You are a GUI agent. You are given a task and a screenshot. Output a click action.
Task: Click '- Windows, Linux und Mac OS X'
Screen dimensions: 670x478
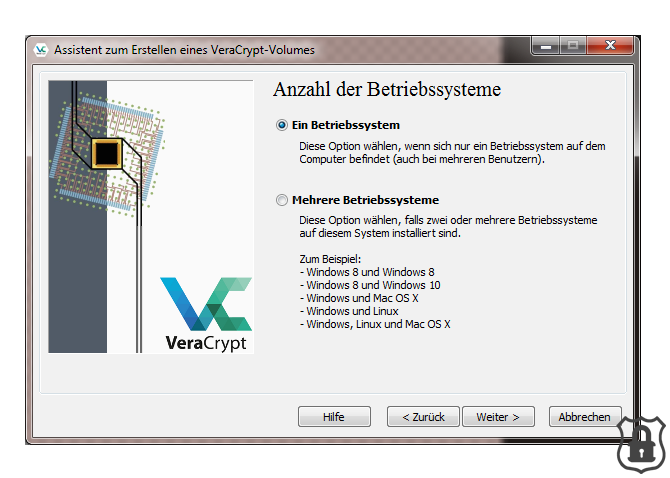pos(375,324)
